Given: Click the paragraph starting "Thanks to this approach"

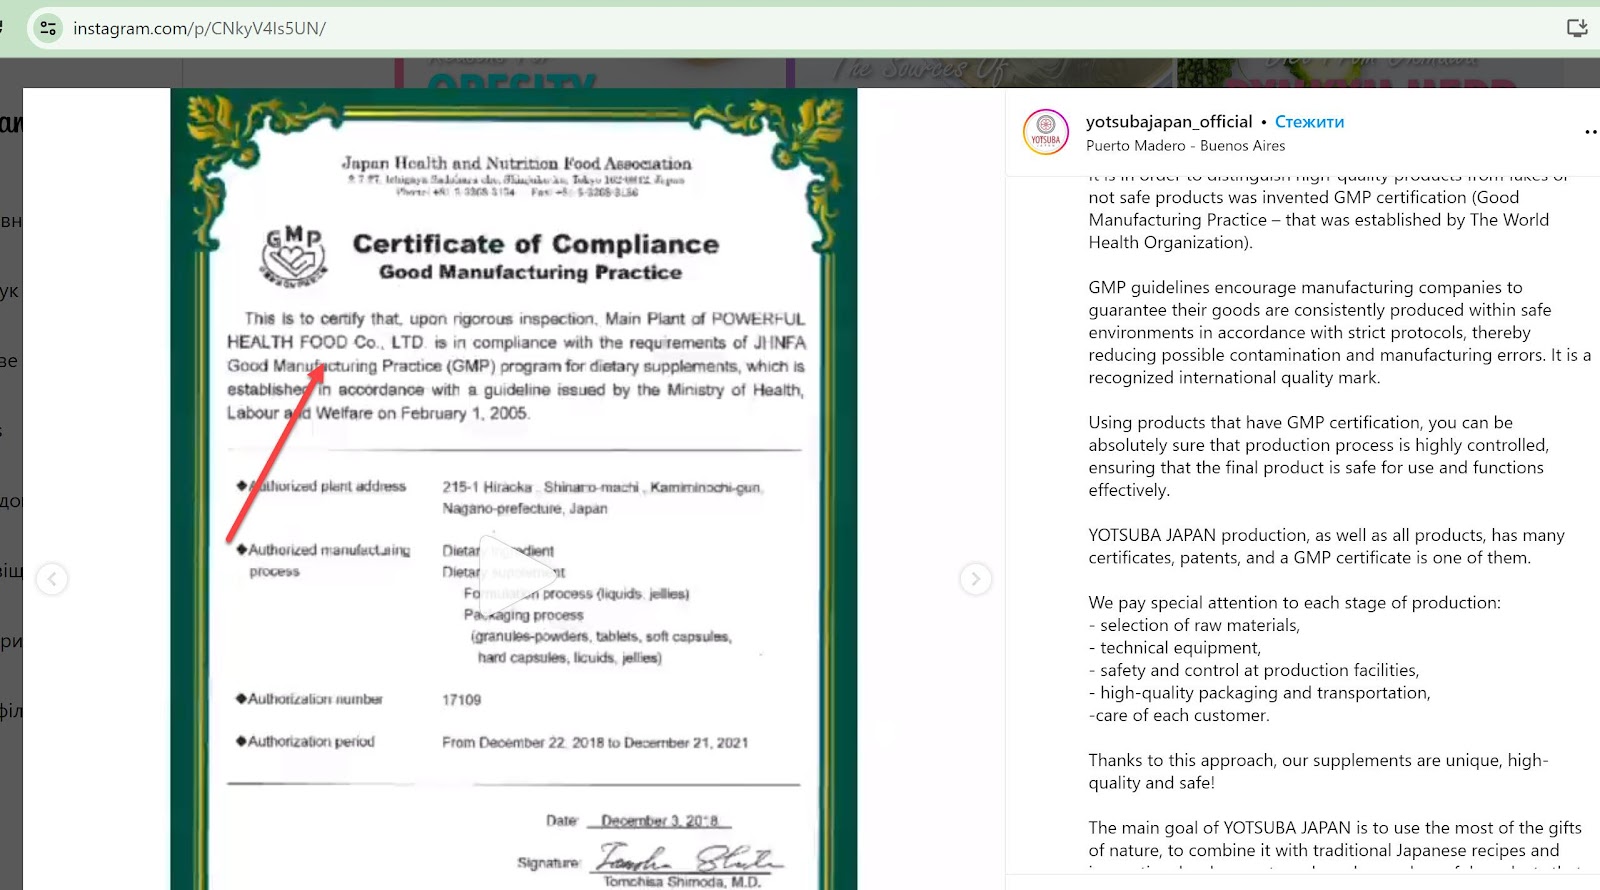Looking at the screenshot, I should pyautogui.click(x=1318, y=772).
